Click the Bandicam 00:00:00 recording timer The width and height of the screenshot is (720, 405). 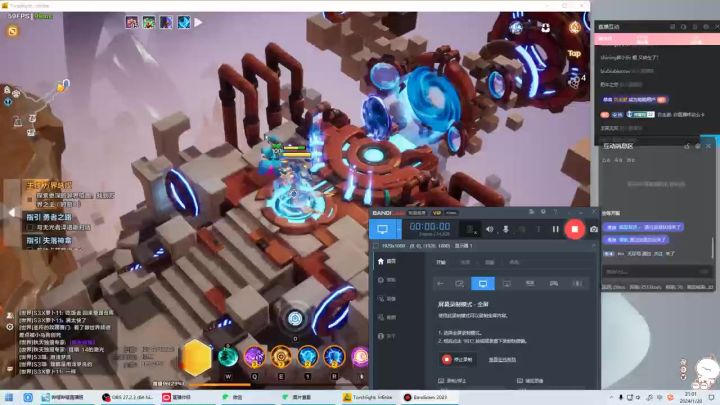pyautogui.click(x=430, y=226)
